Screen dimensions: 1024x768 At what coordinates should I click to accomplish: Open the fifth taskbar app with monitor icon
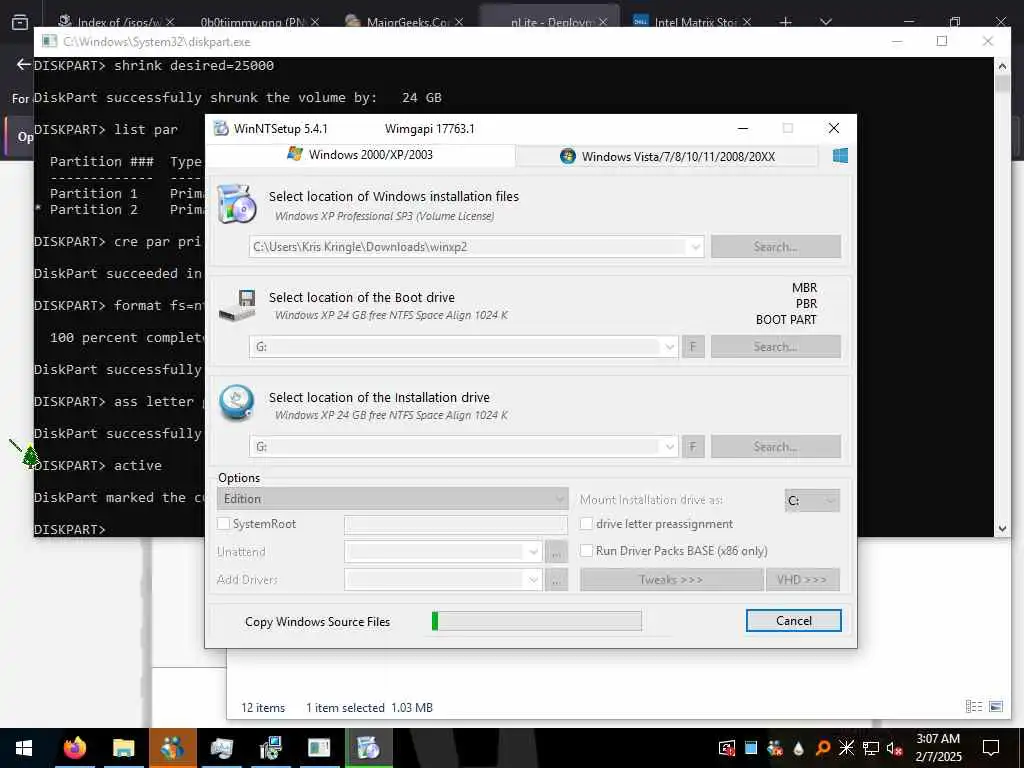(x=221, y=748)
